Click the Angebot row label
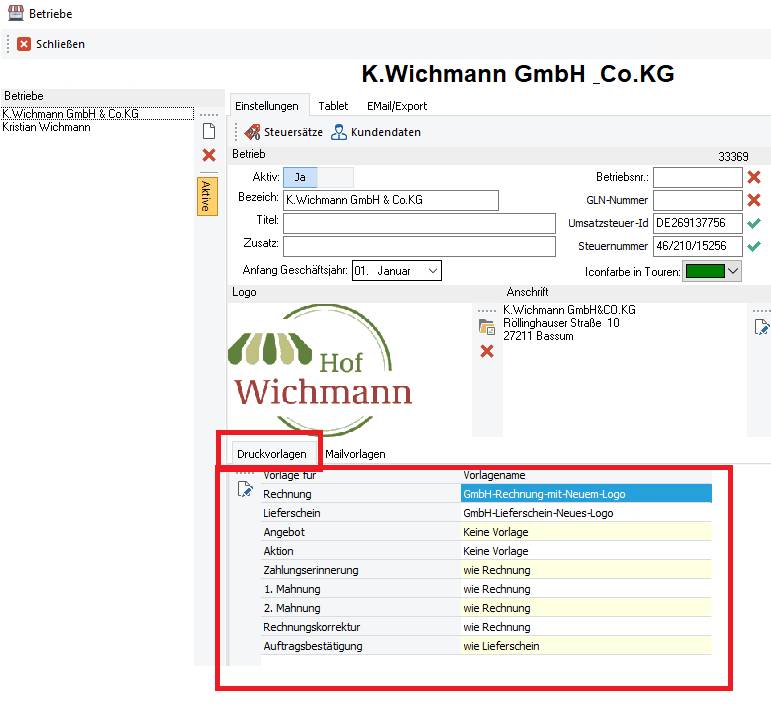 tap(284, 532)
